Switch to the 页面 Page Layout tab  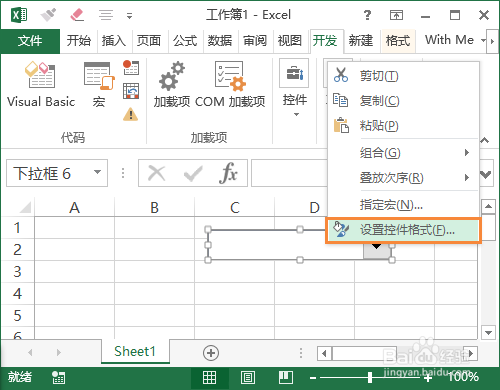click(149, 41)
